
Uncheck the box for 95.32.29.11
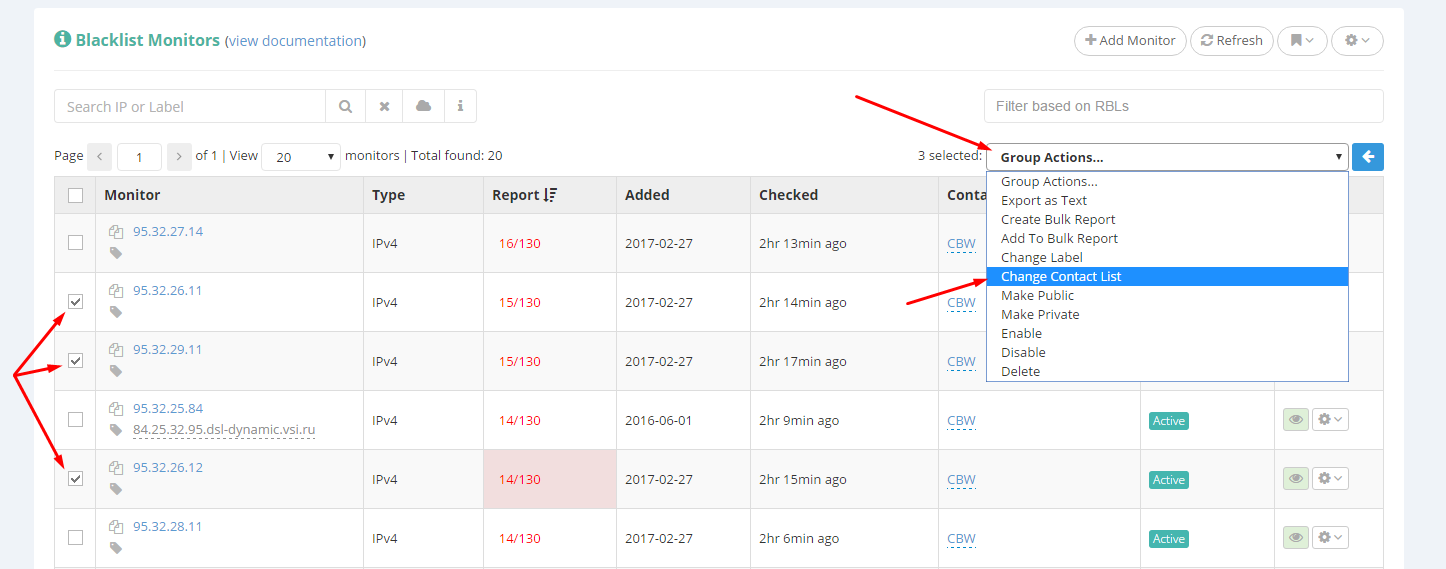(x=75, y=360)
